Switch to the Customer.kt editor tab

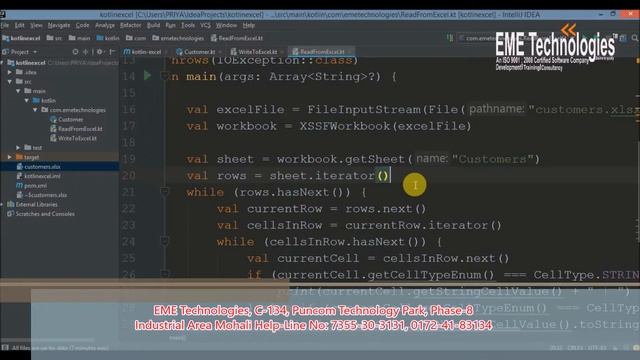197,52
